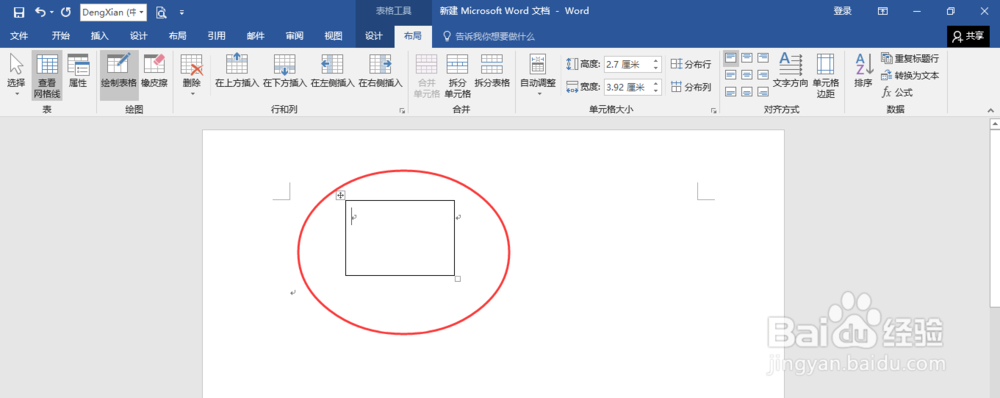Open print preview from quick access toolbar
The image size is (1000, 398).
point(161,12)
